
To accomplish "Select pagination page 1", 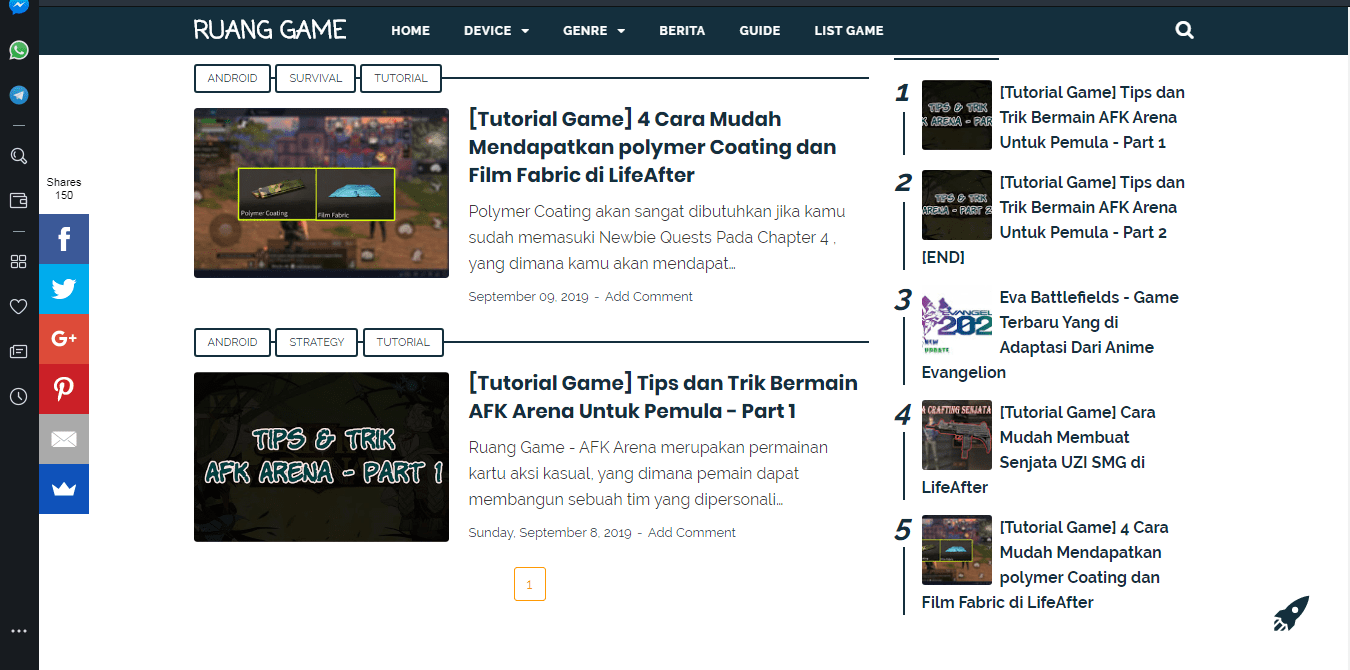I will 530,584.
